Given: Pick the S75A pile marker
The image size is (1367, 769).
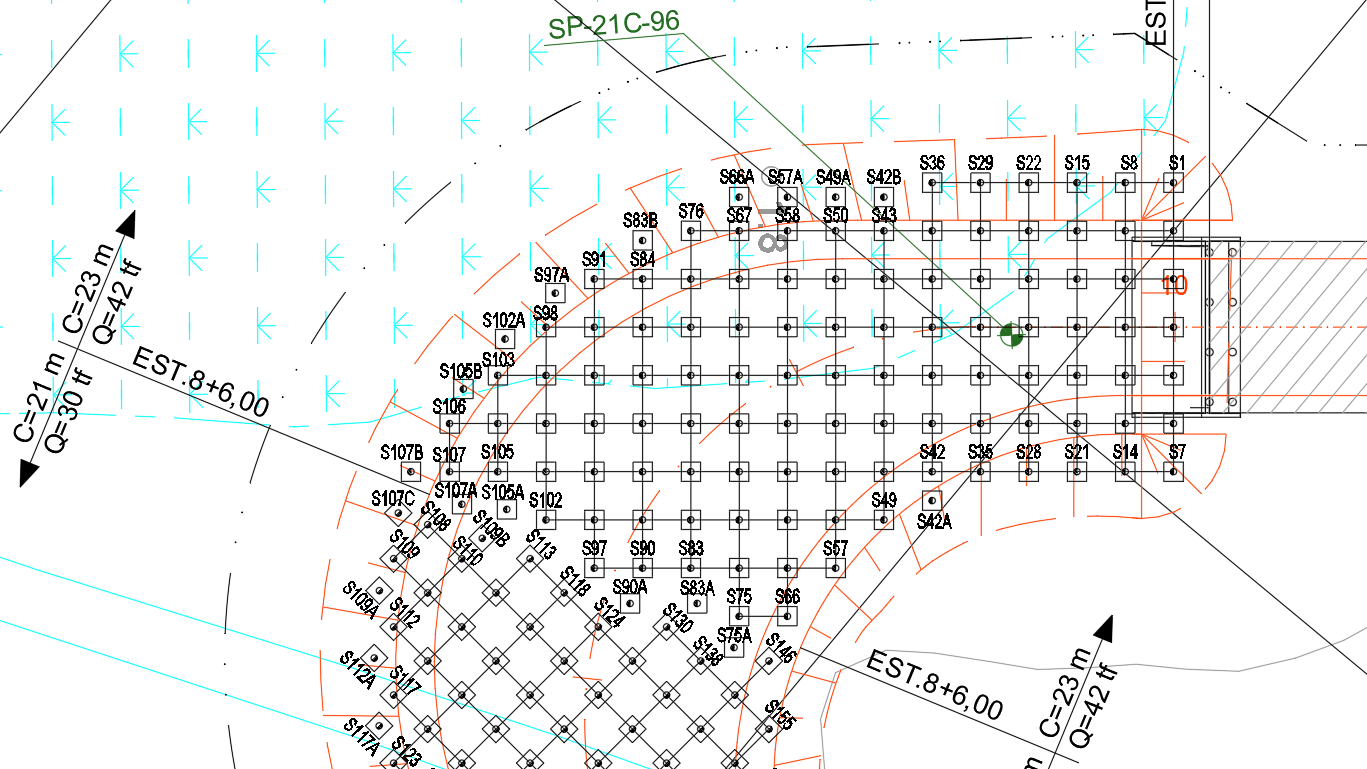Looking at the screenshot, I should point(737,649).
